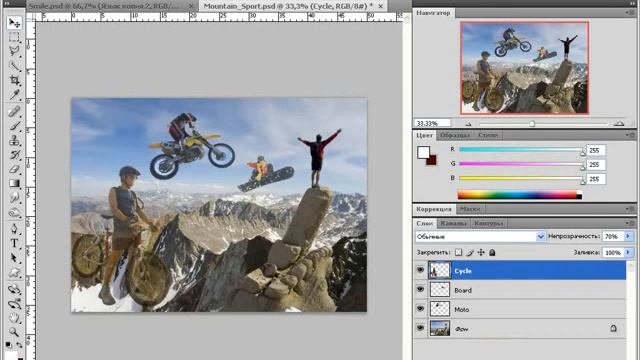
Task: Open the opacity slider arrow
Action: click(x=628, y=236)
